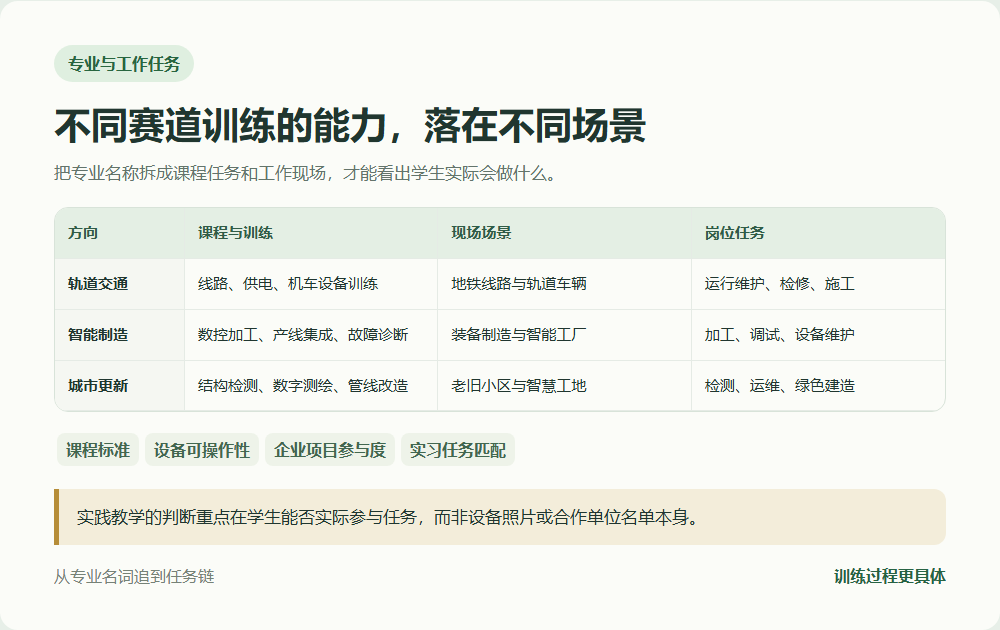
Task: Click cell 结构检测、数字测绘、管线改造
Action: click(311, 386)
